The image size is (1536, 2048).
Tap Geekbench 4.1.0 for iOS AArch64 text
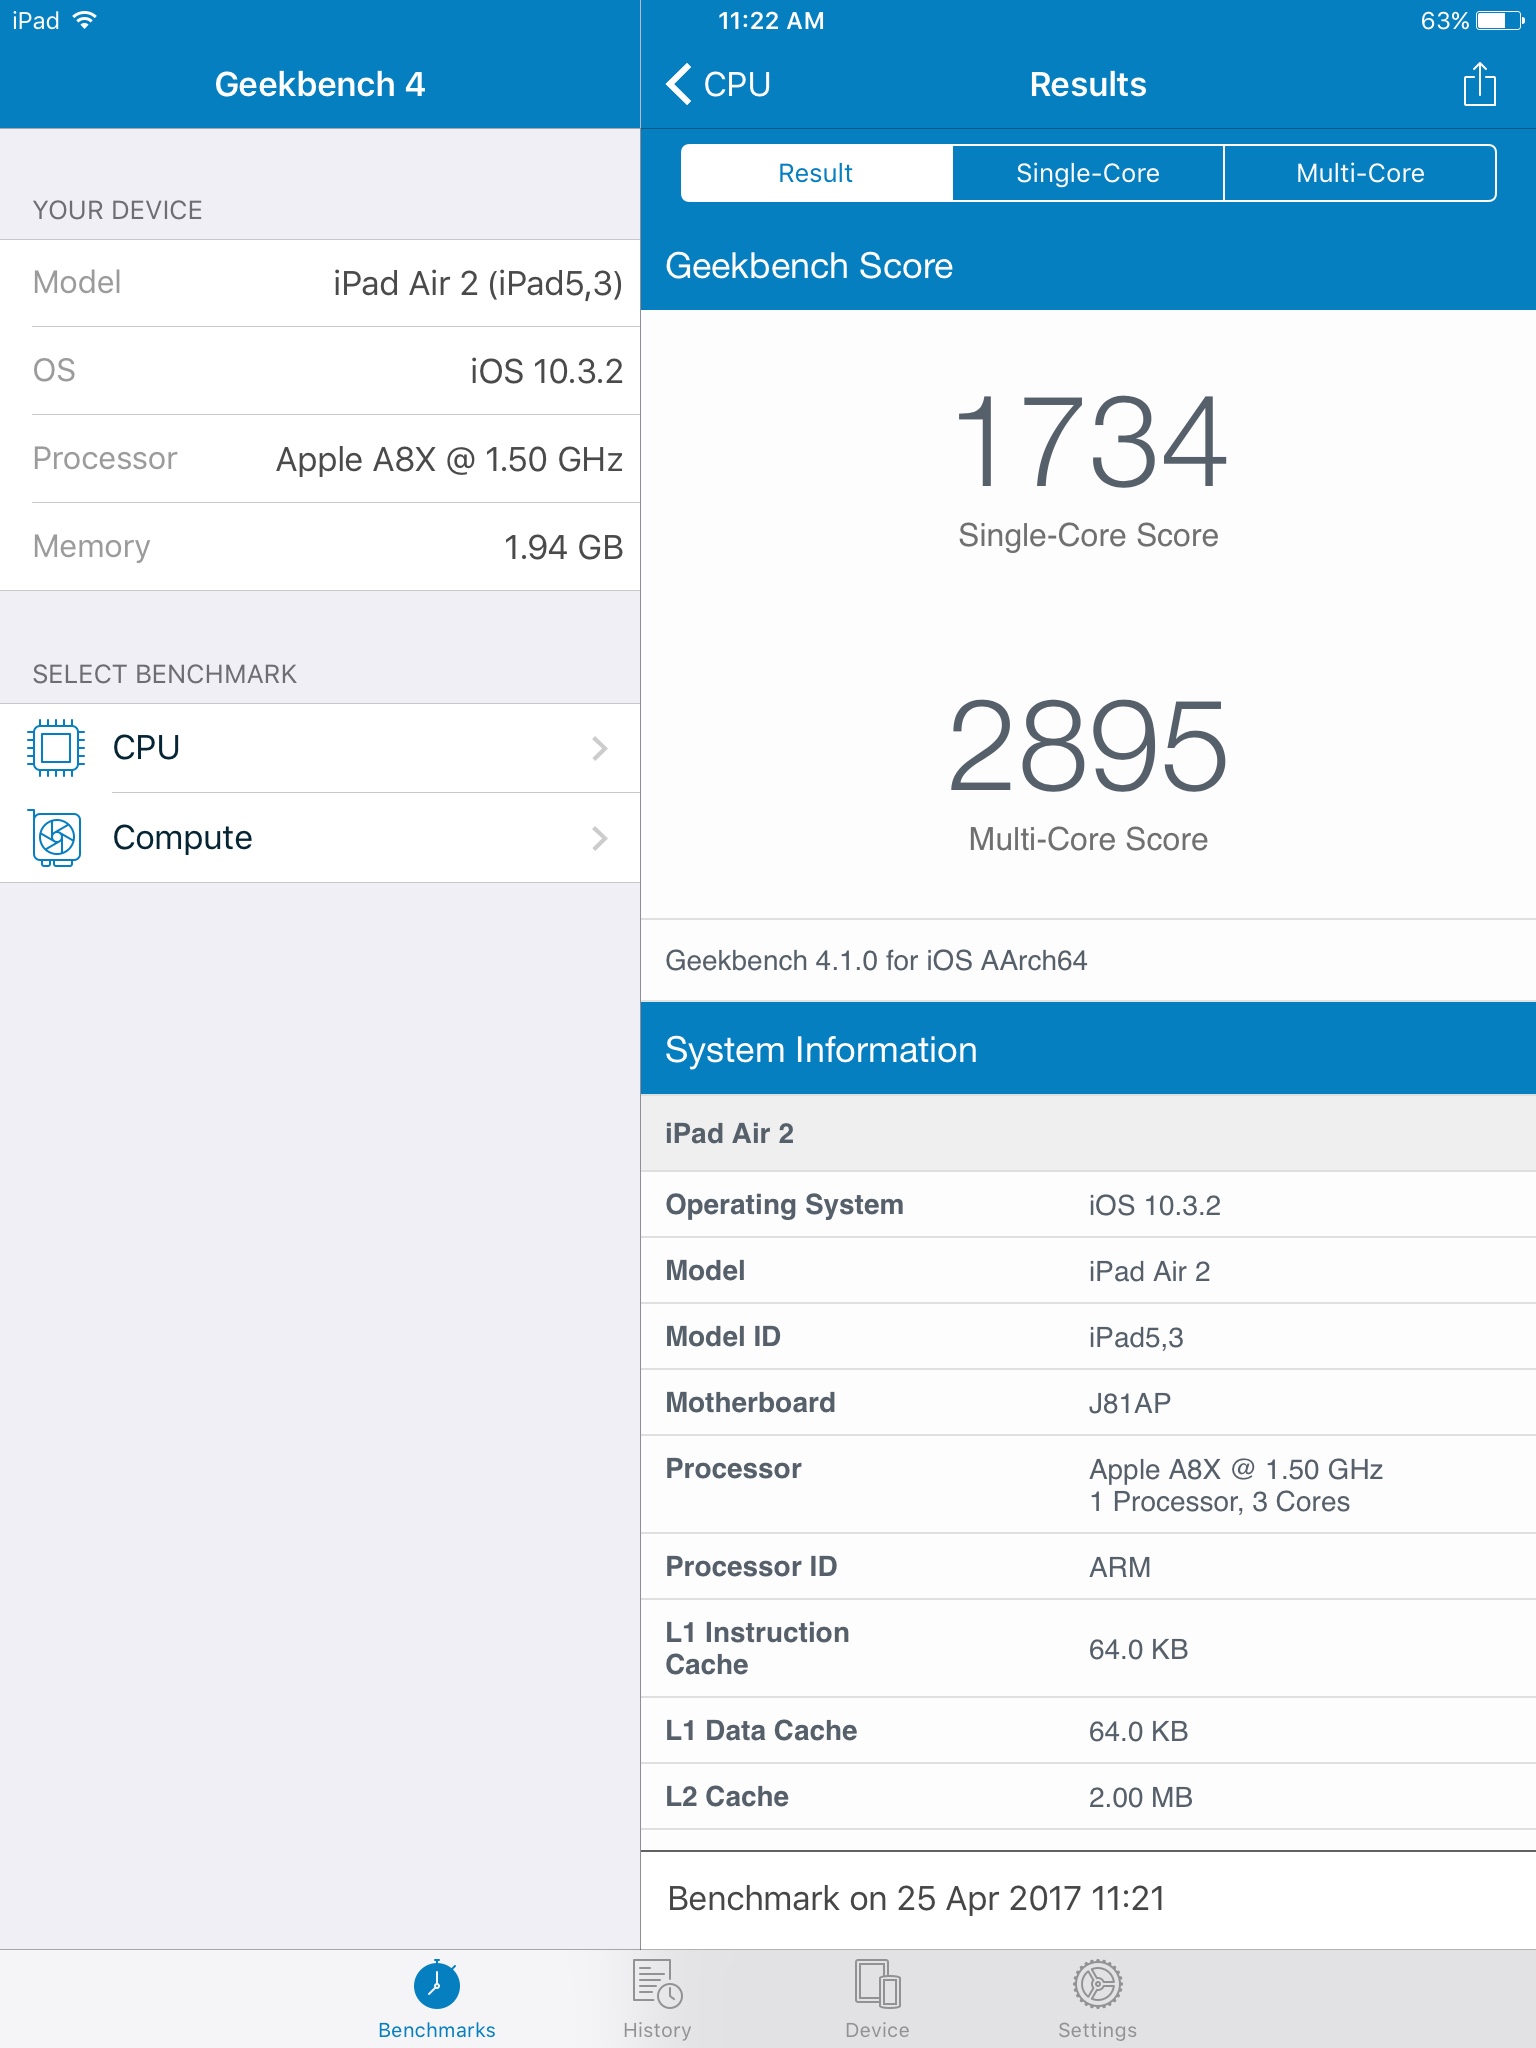876,961
